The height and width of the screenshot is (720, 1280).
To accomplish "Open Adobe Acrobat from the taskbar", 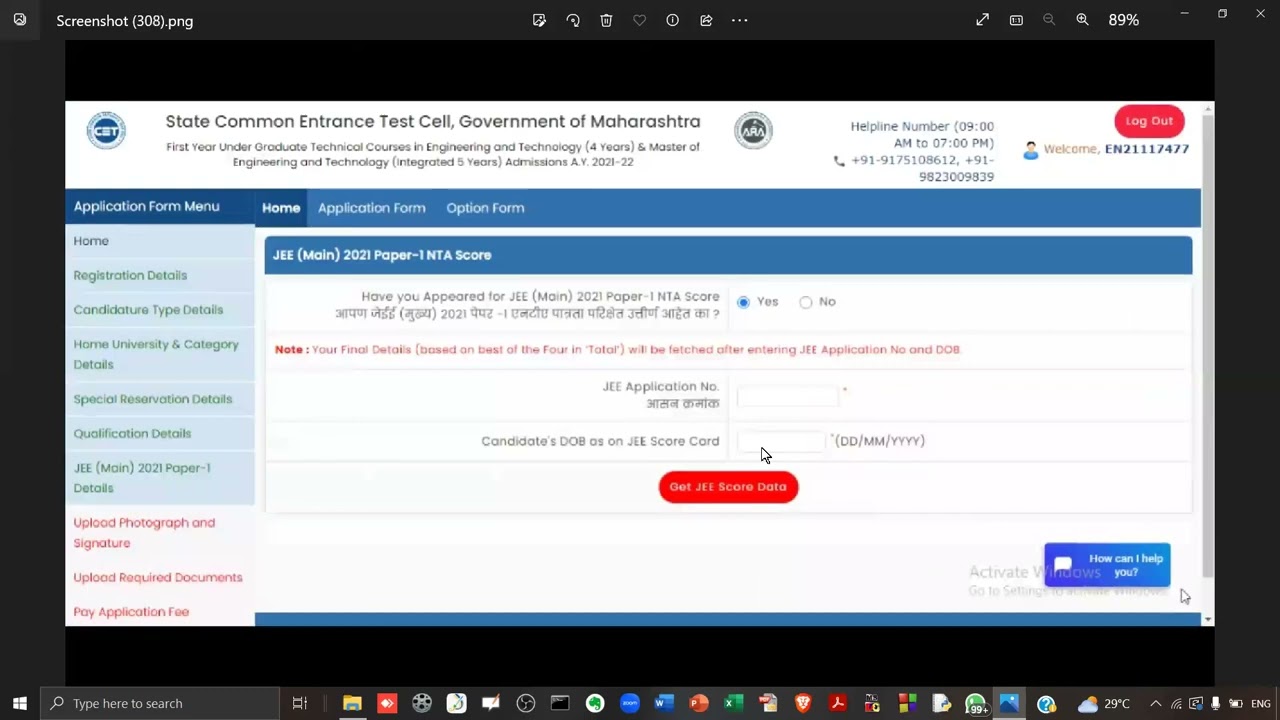I will coord(837,703).
